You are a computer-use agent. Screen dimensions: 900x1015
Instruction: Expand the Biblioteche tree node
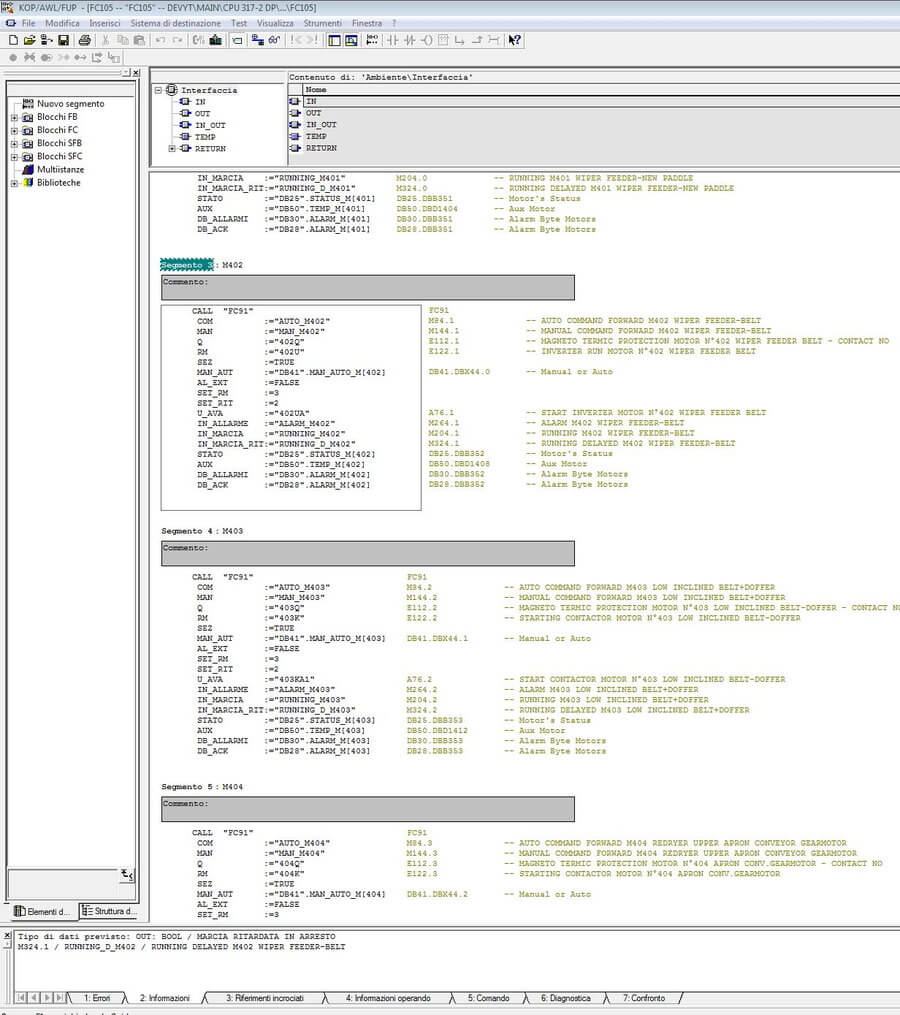pos(14,183)
